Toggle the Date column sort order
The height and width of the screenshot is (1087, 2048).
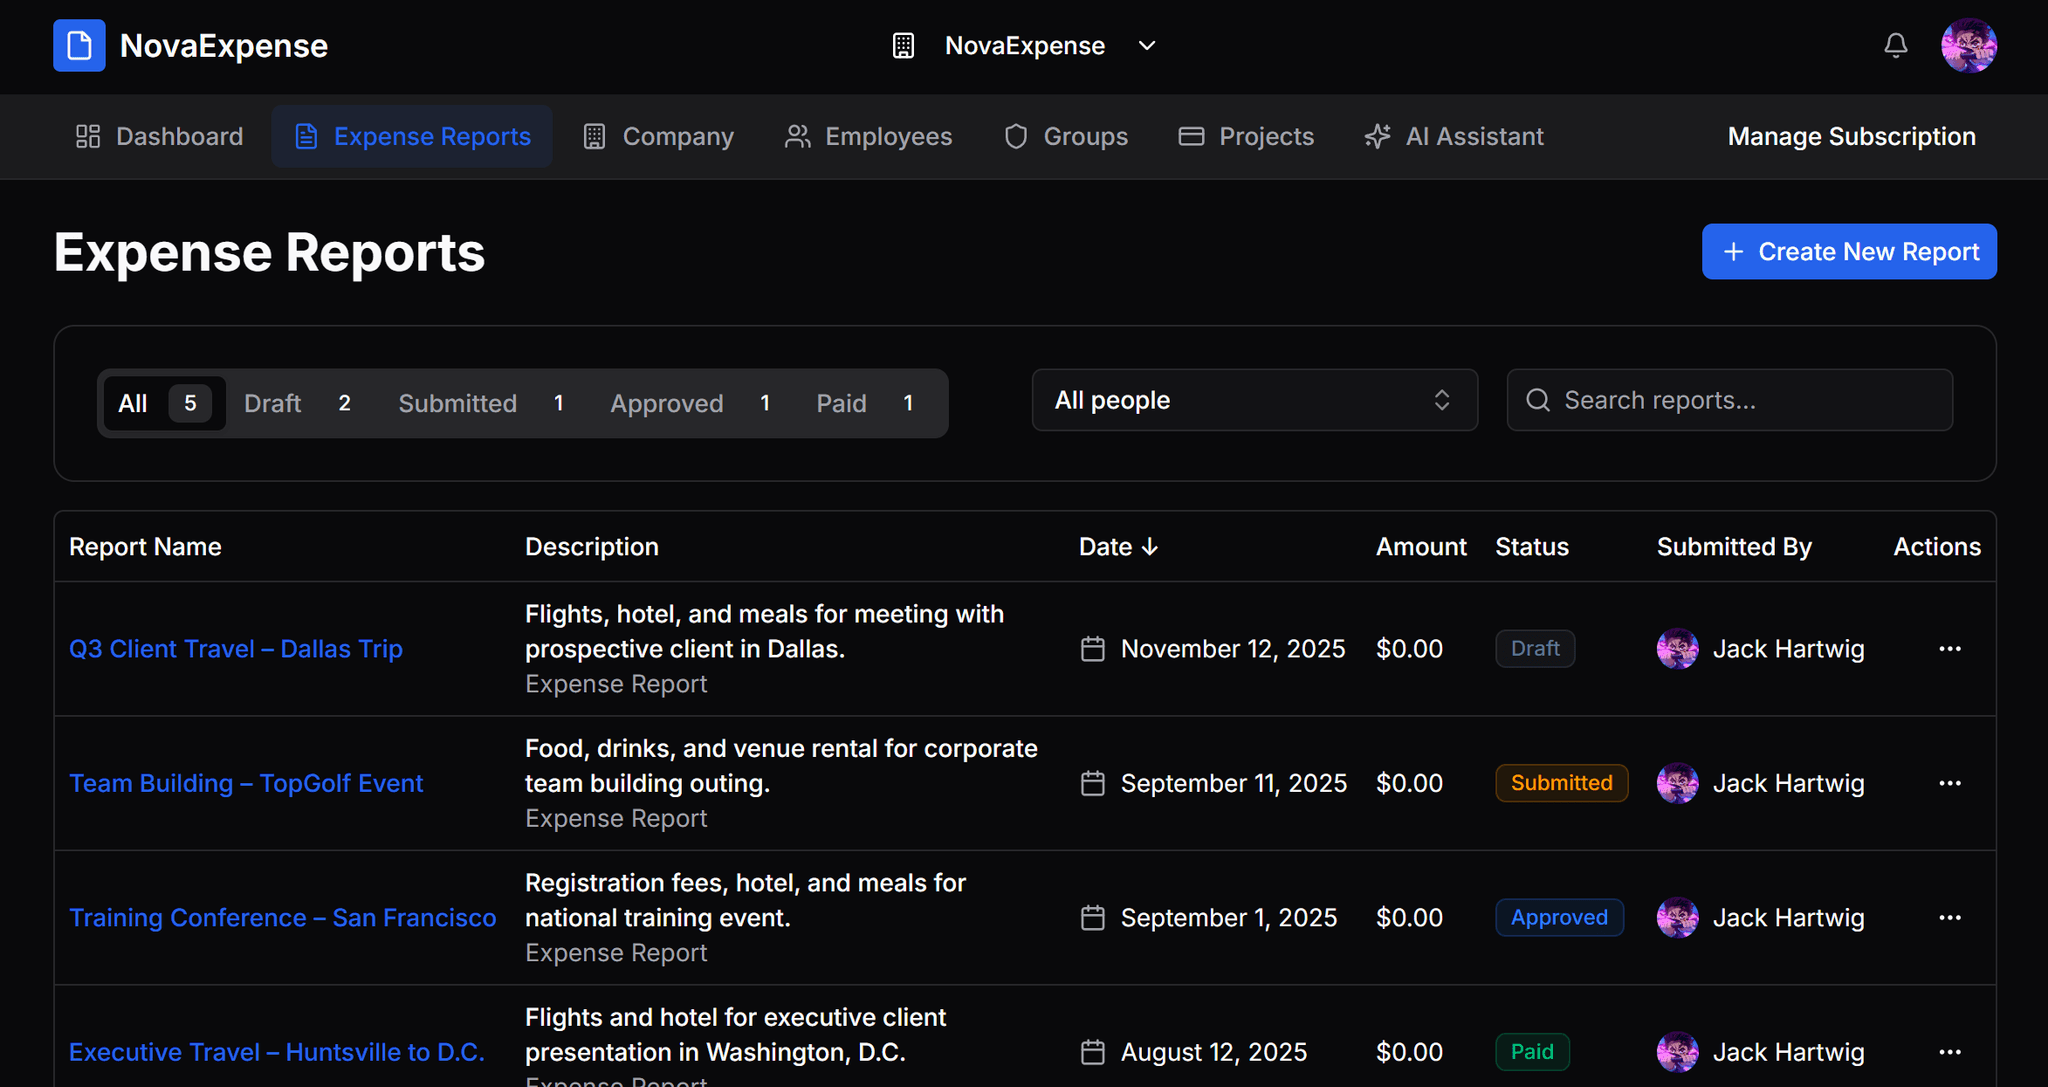tap(1118, 546)
